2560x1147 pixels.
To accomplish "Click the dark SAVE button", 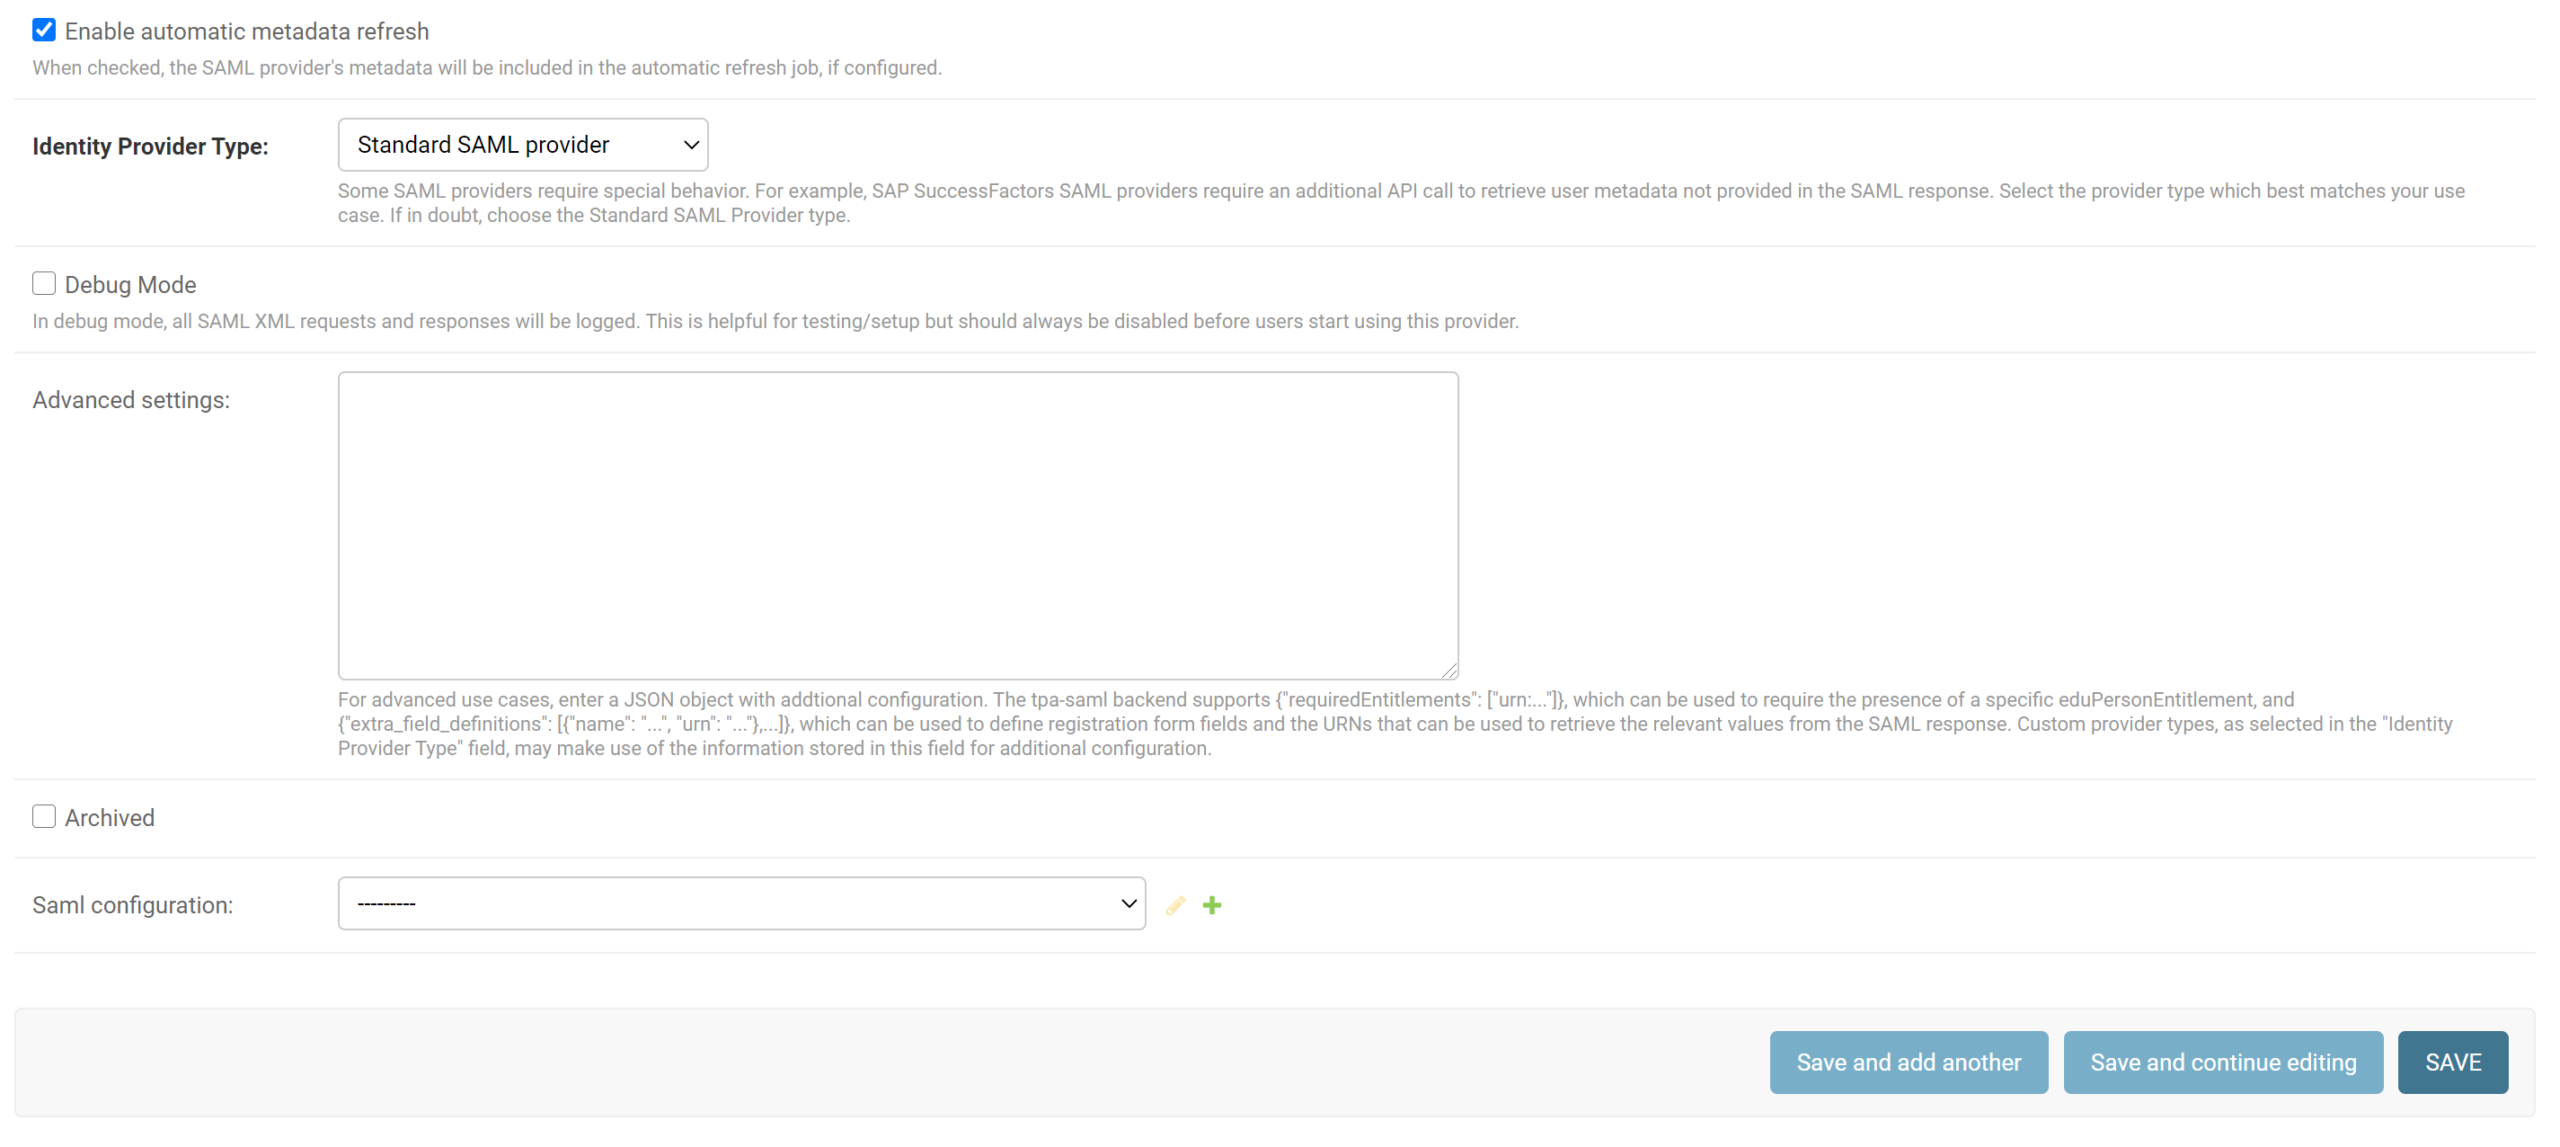I will point(2452,1062).
